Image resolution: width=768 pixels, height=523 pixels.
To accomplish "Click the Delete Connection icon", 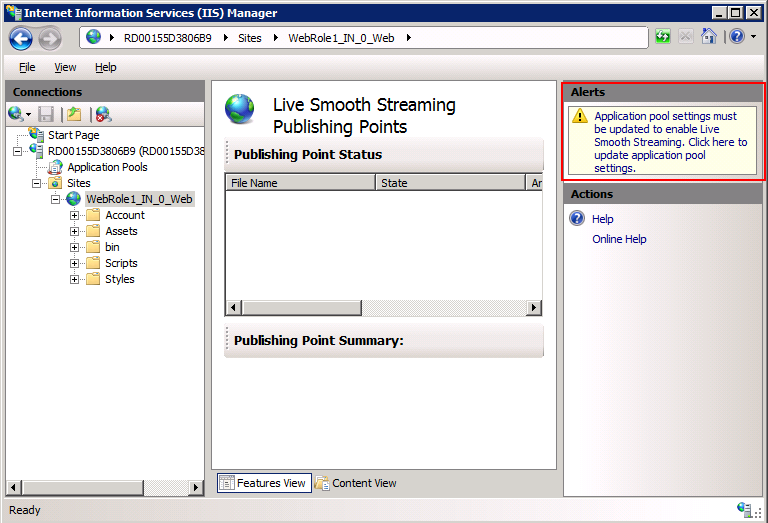I will coord(102,115).
